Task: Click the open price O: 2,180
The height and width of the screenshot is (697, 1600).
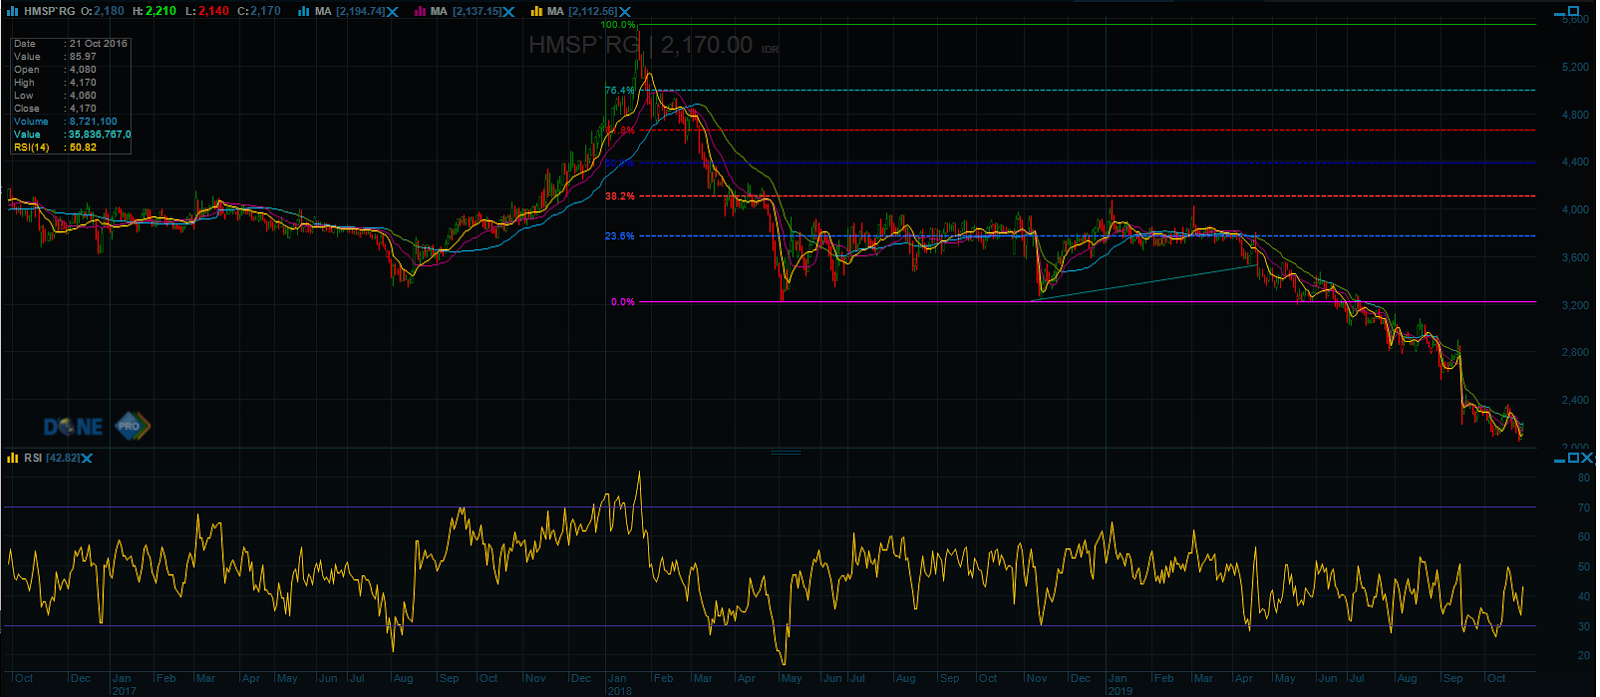Action: point(103,11)
